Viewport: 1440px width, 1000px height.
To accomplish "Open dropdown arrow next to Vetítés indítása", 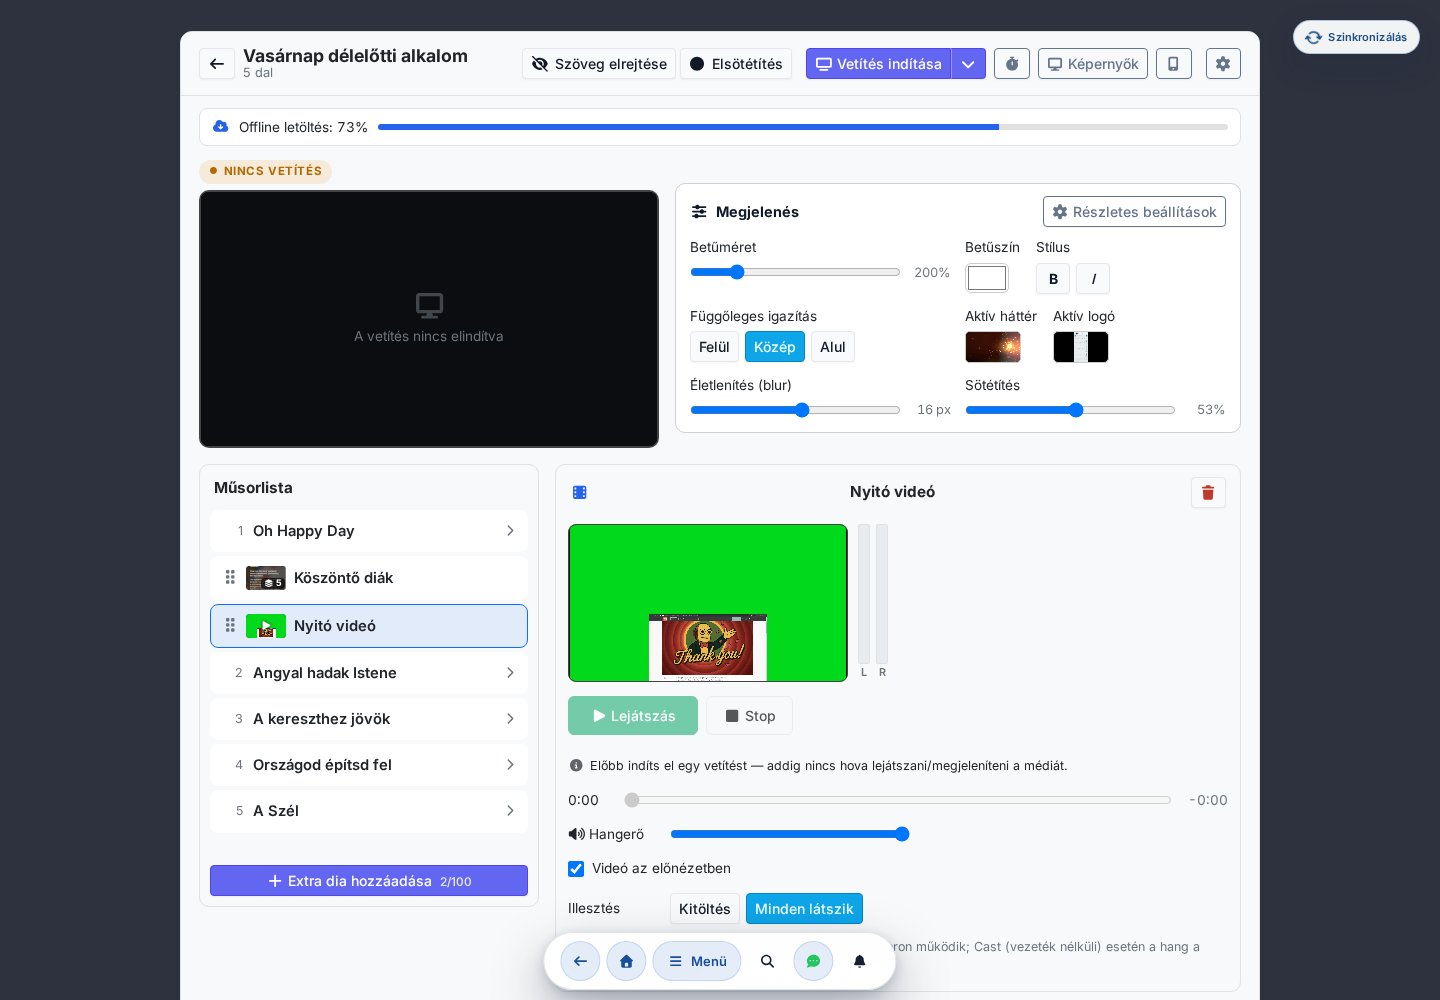I will [968, 64].
